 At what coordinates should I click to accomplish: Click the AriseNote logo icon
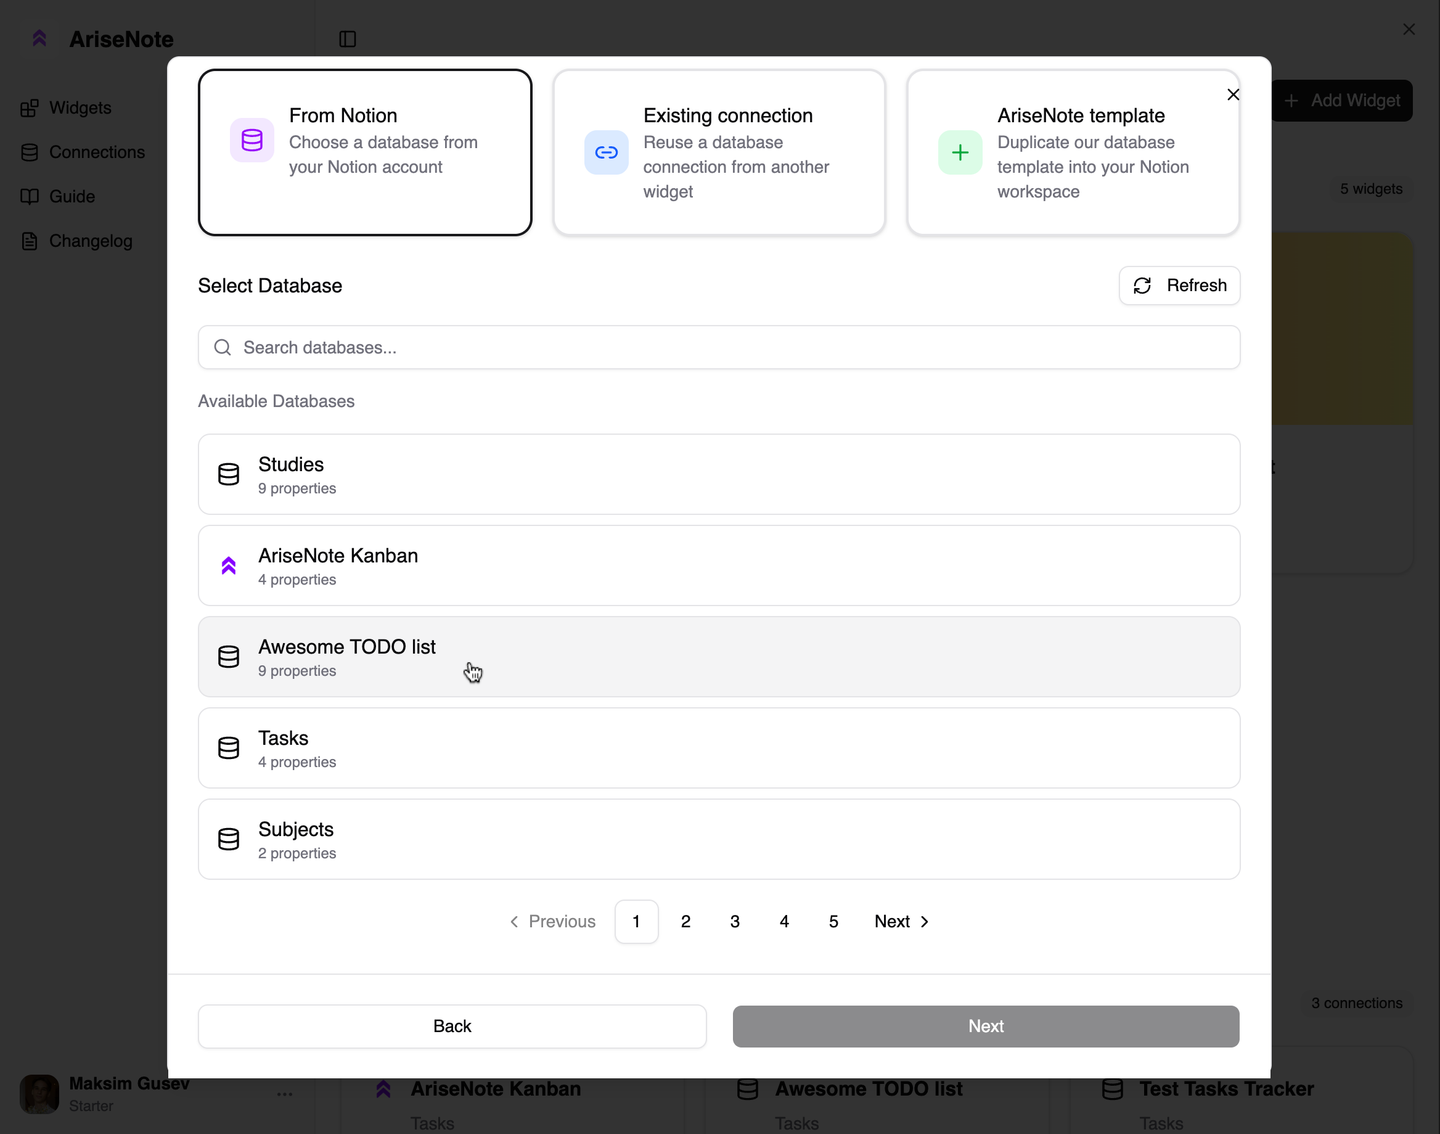pos(40,39)
